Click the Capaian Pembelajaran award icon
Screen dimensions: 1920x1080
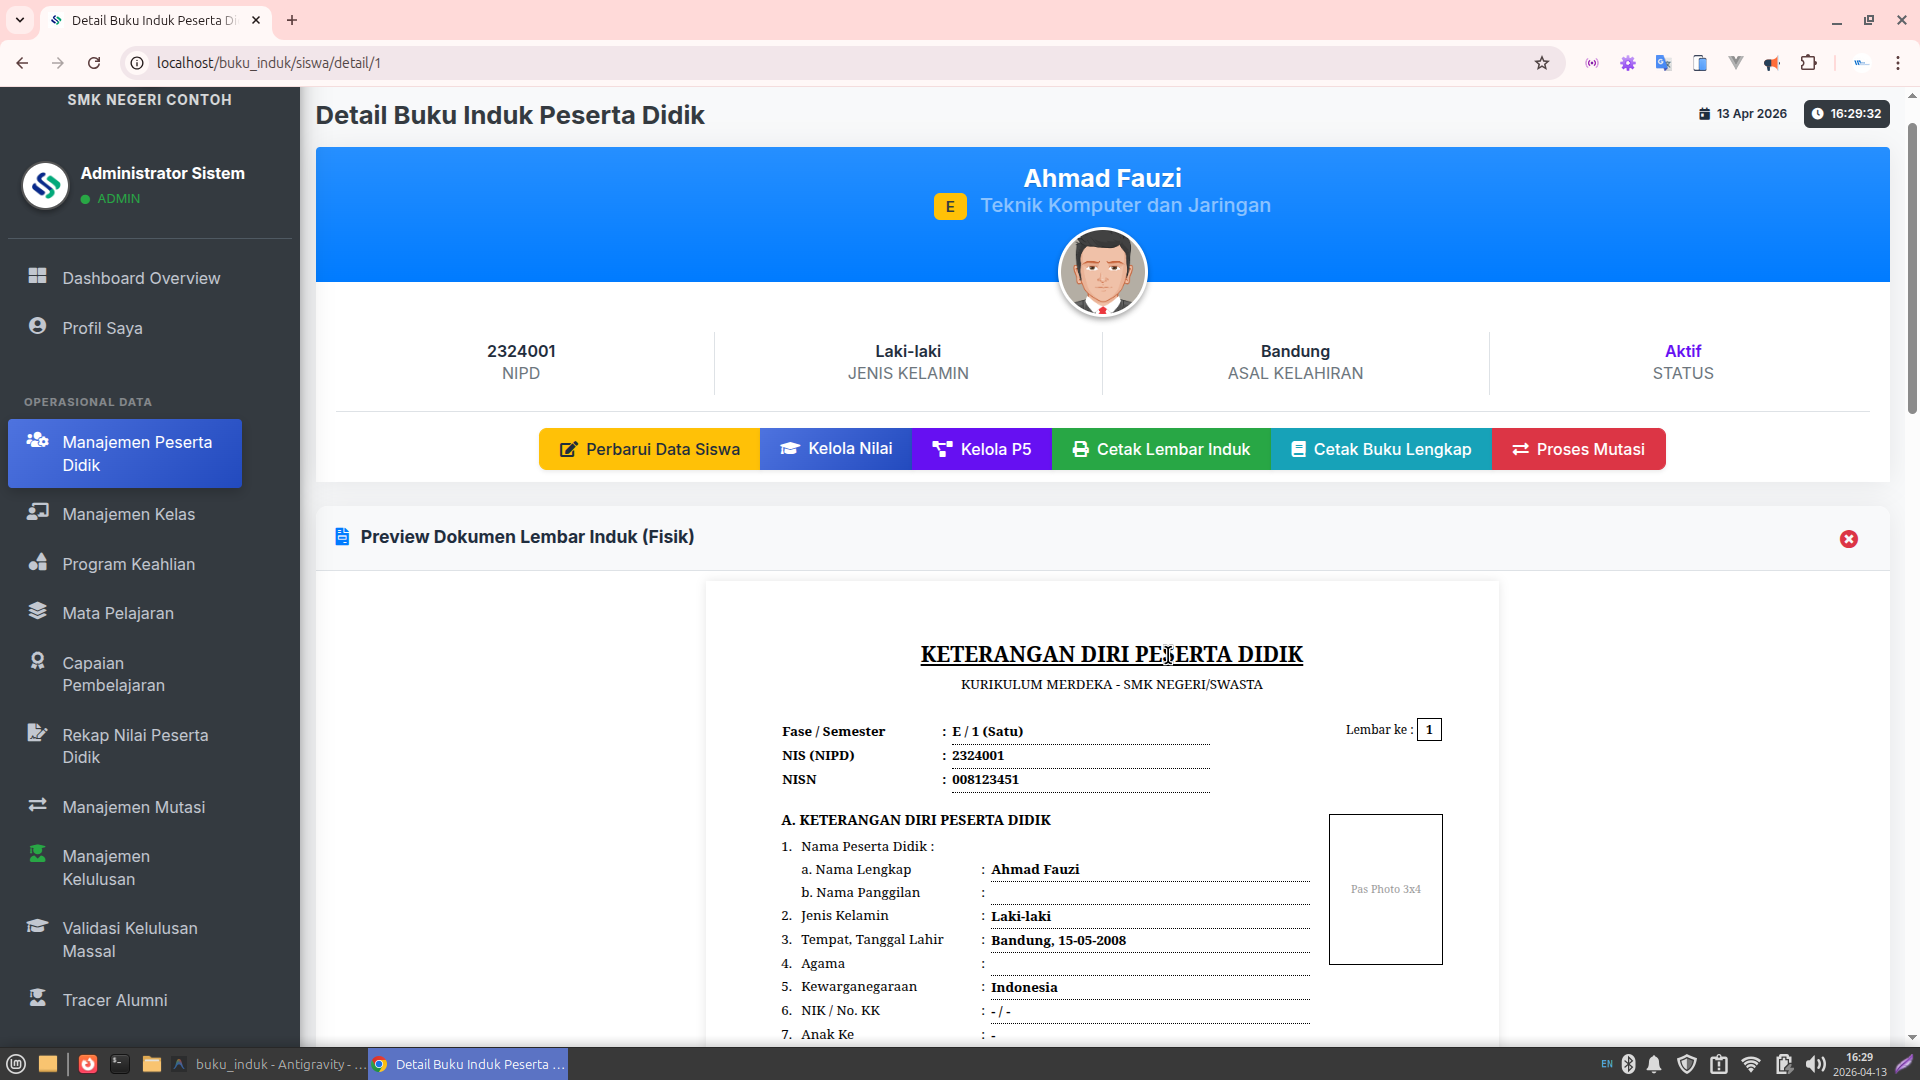(38, 661)
